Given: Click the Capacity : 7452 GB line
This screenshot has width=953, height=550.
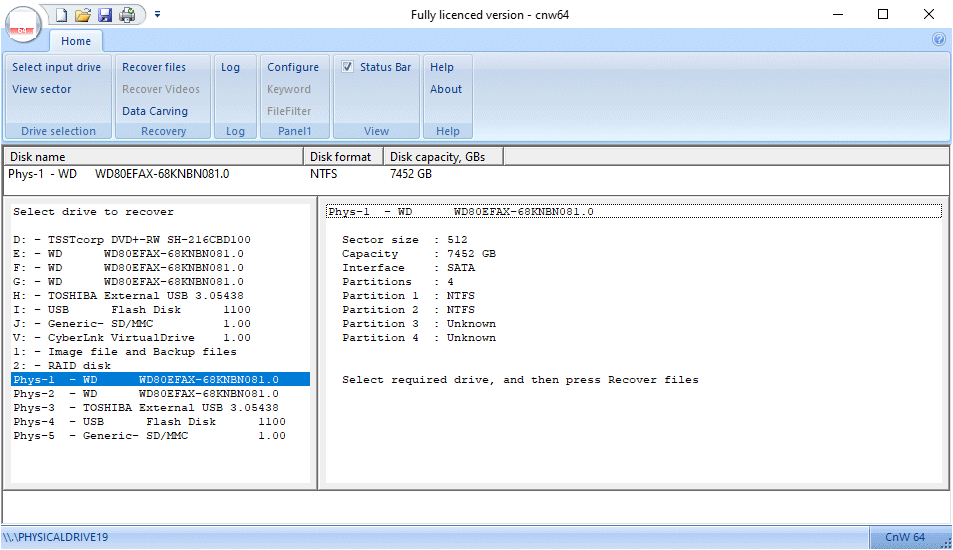Looking at the screenshot, I should coord(419,253).
